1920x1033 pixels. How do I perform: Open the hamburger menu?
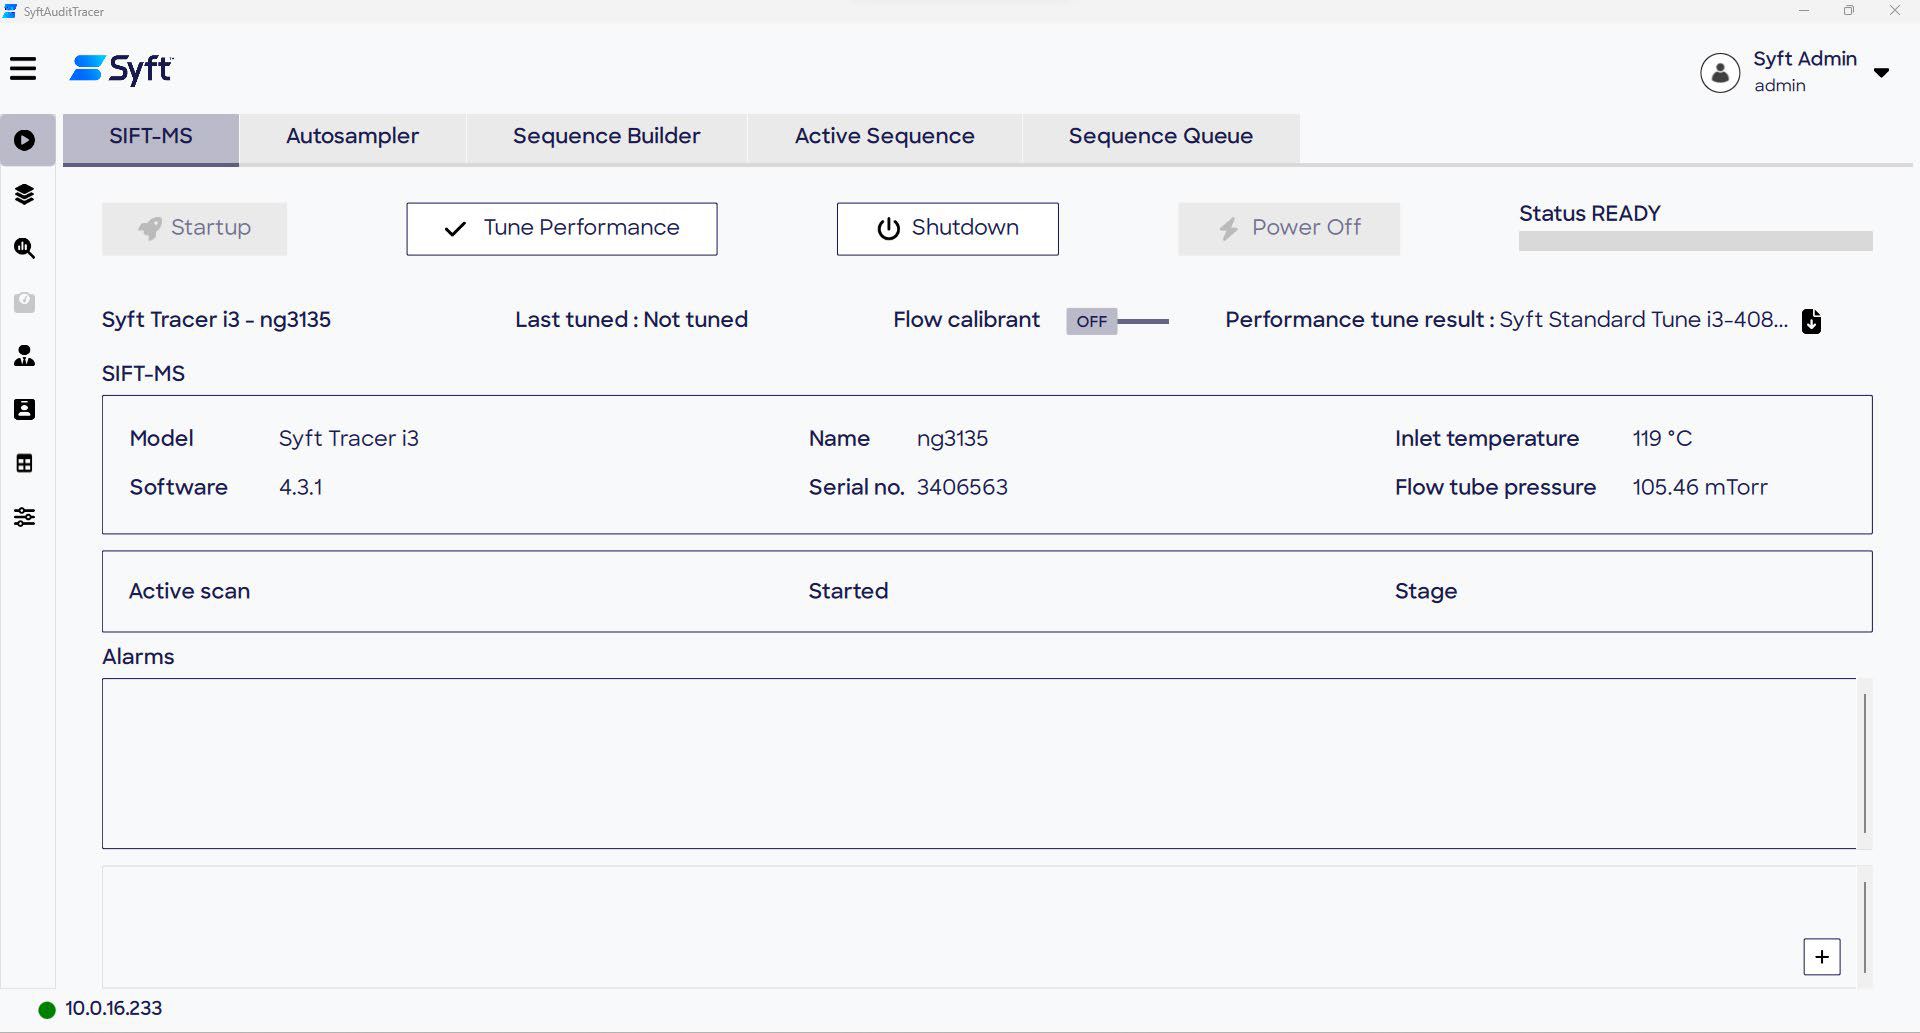(x=24, y=69)
